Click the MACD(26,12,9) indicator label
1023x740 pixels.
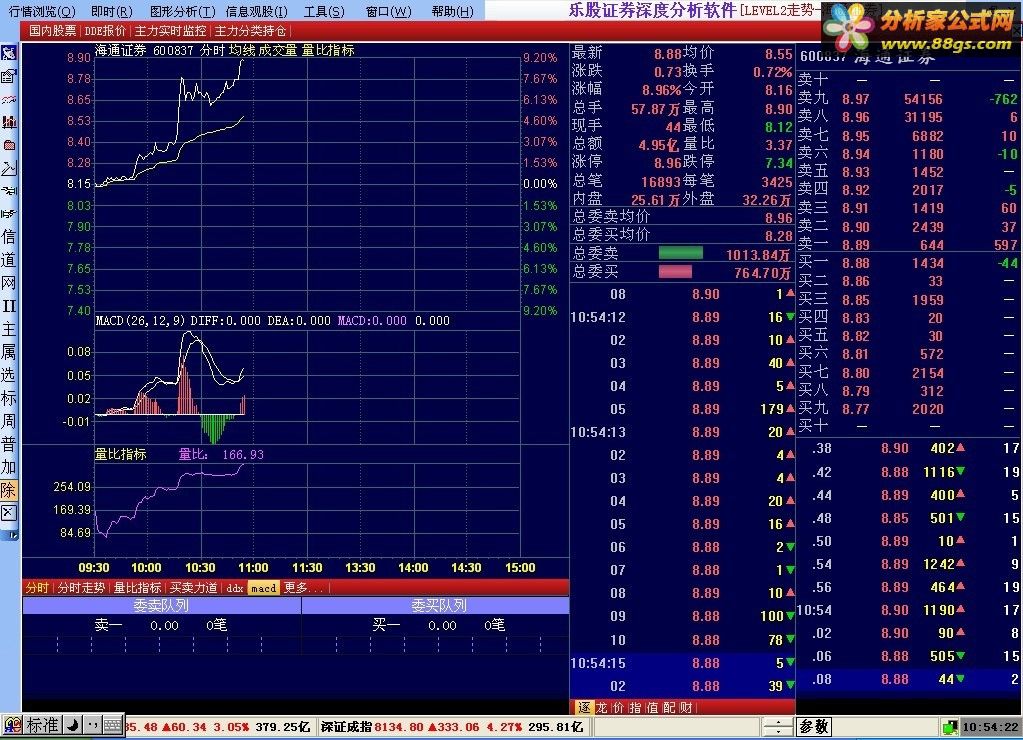click(143, 320)
